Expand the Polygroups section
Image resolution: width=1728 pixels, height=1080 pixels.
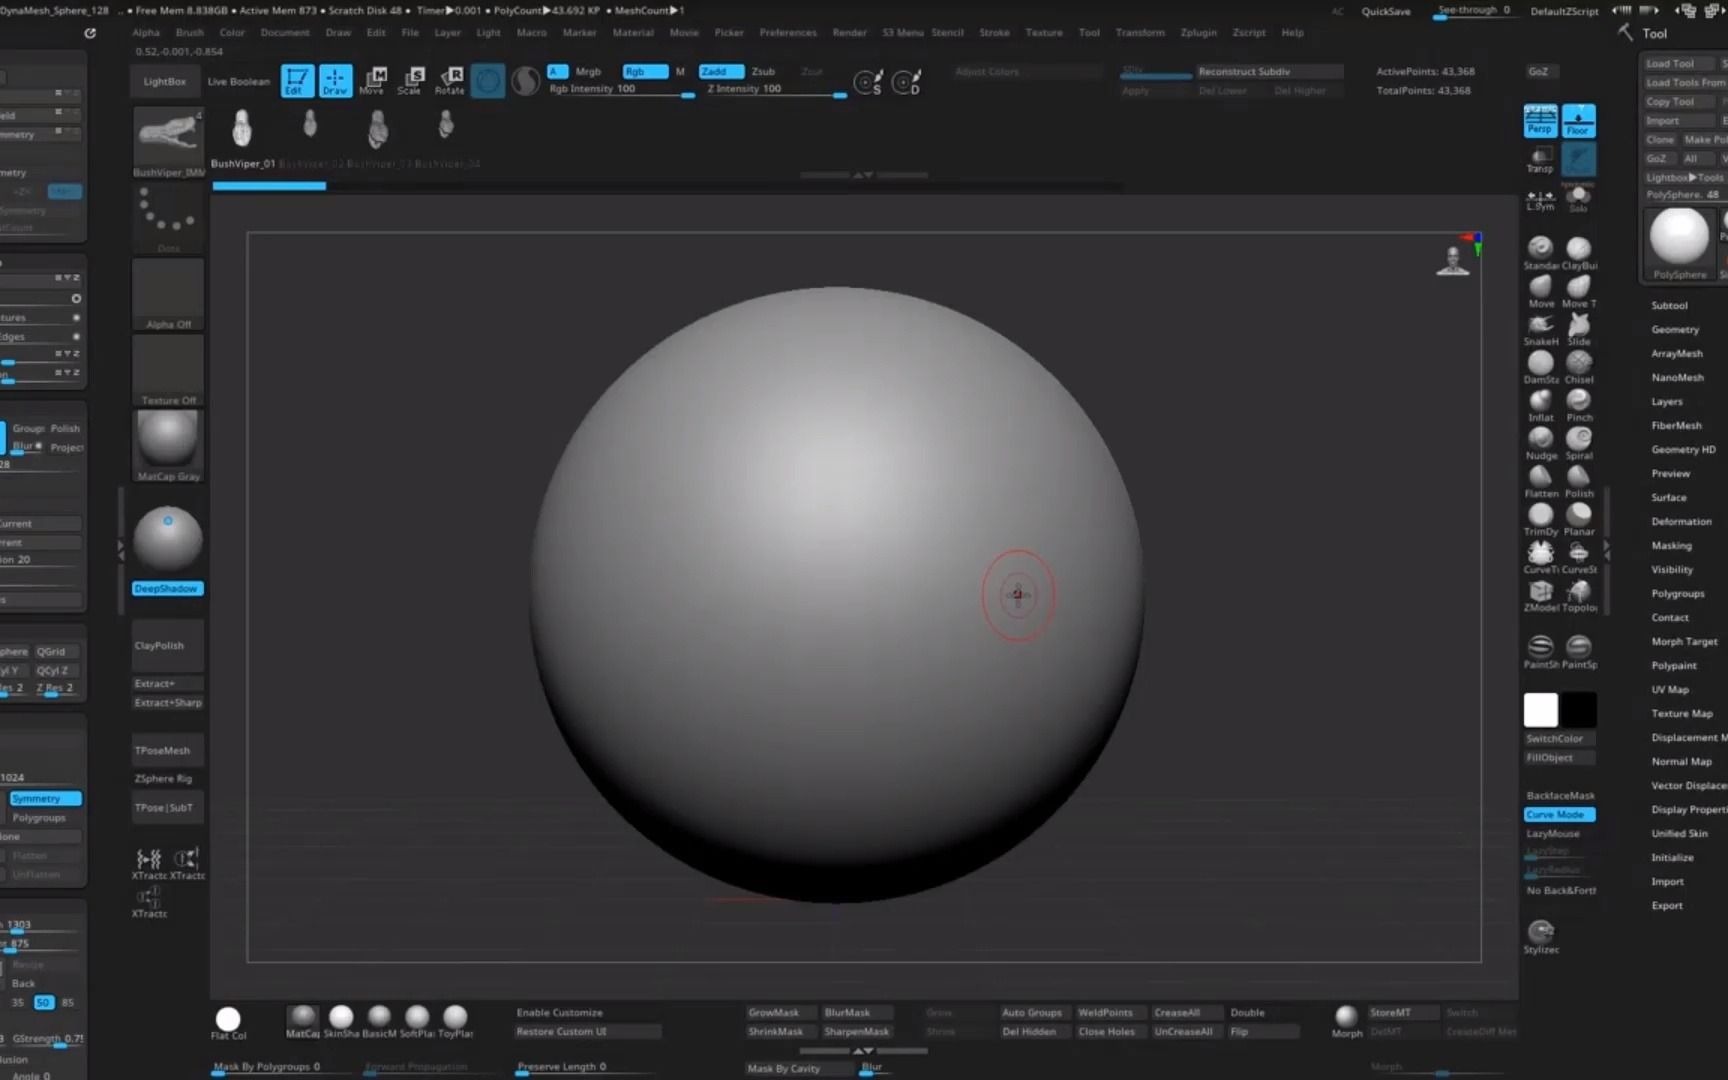coord(1678,593)
